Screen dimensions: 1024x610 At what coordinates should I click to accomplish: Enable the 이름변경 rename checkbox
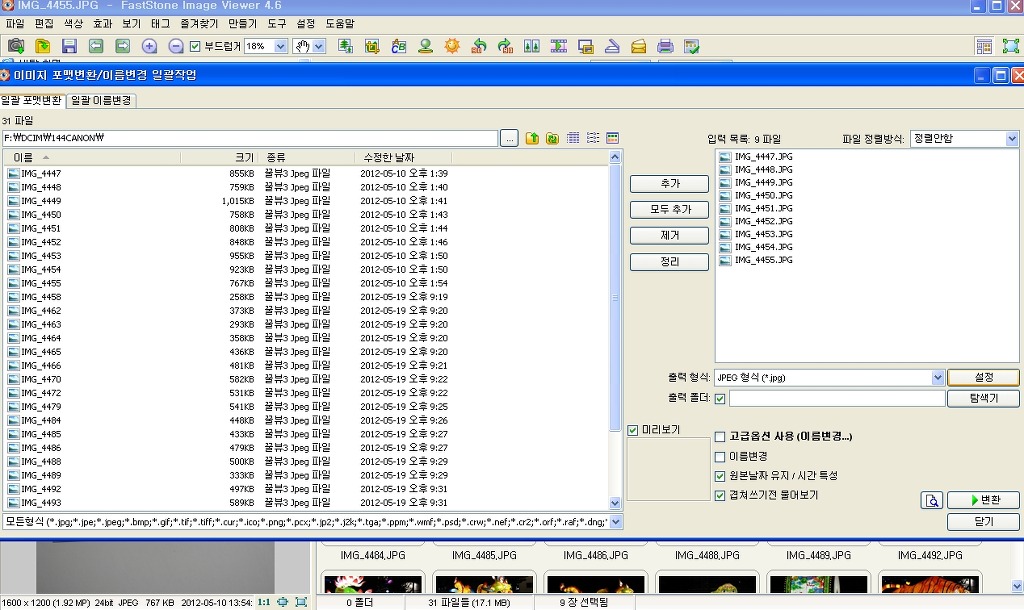tap(720, 456)
